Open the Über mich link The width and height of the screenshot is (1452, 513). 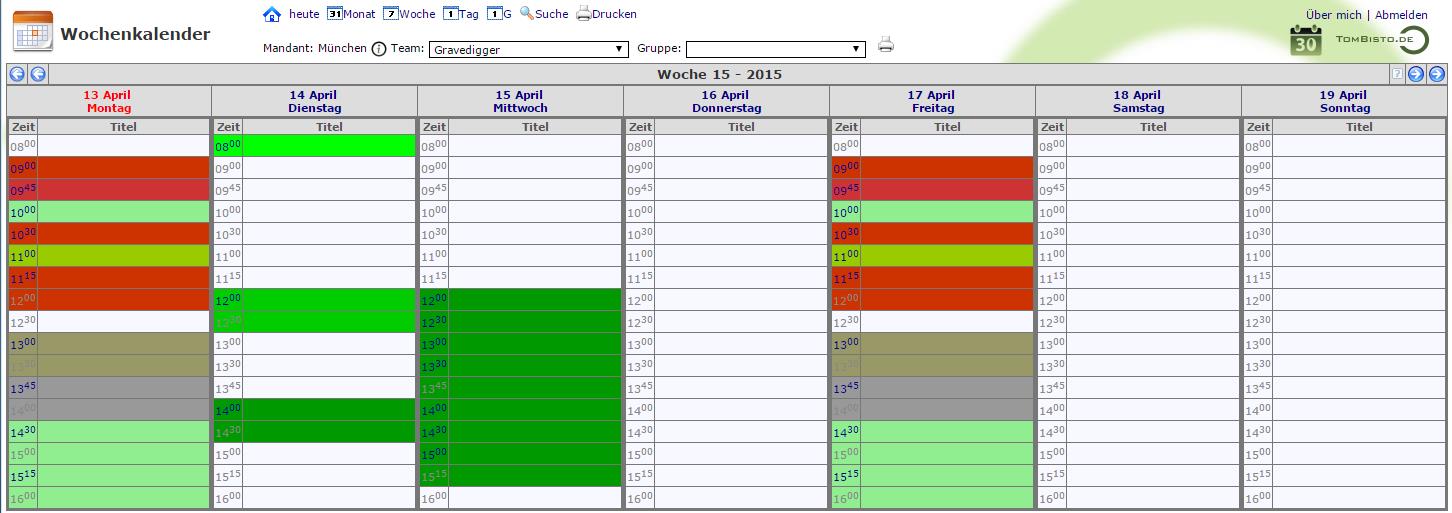tap(1333, 15)
